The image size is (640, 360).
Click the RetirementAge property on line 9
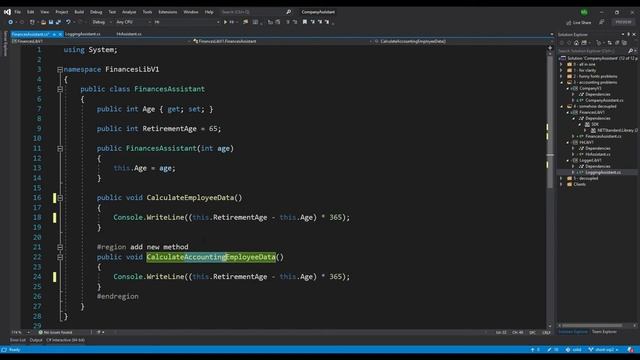(x=169, y=129)
